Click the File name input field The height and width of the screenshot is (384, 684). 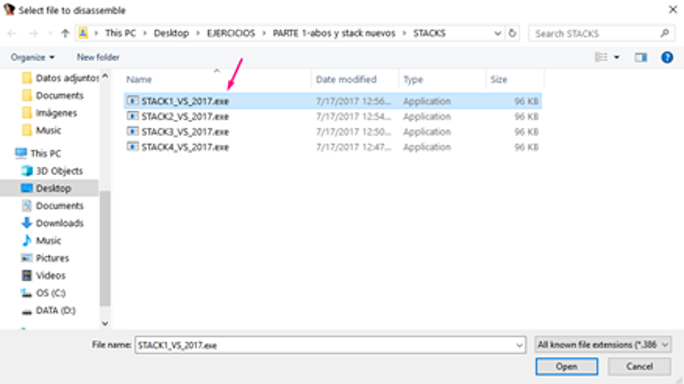[325, 345]
